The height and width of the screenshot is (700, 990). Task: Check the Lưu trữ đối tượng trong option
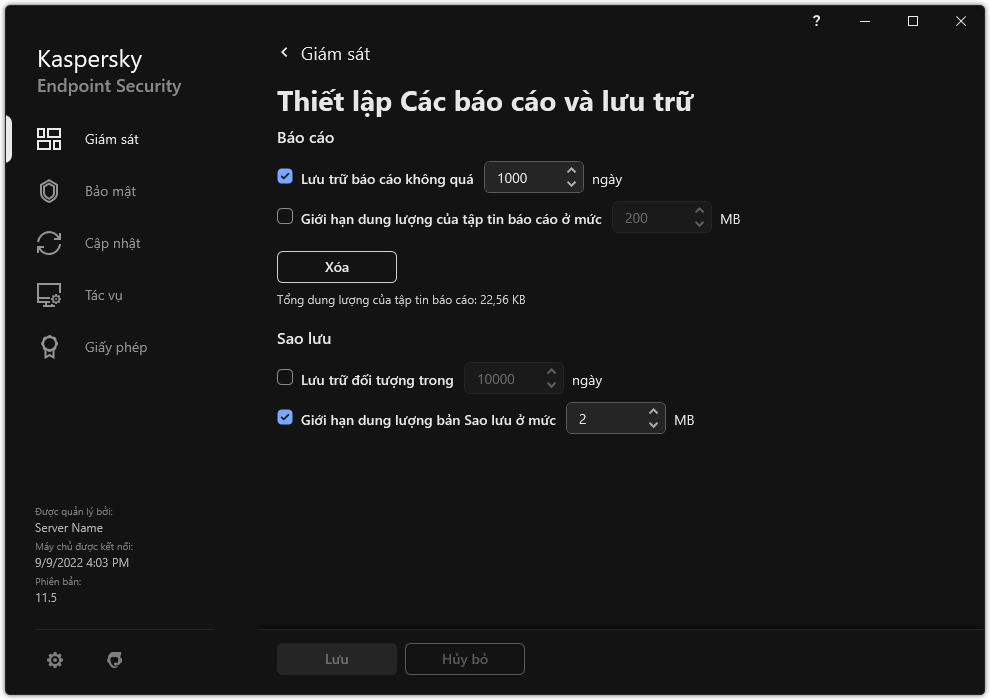click(285, 378)
